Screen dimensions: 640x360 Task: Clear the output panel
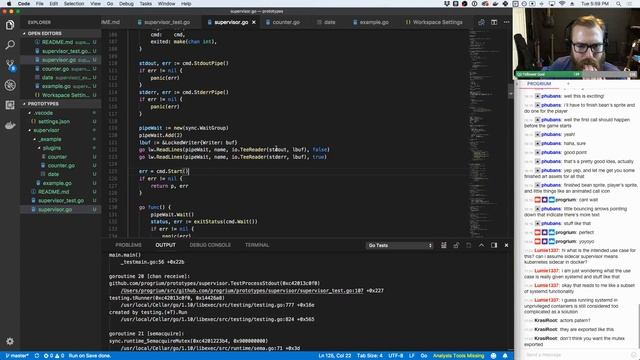coord(444,245)
